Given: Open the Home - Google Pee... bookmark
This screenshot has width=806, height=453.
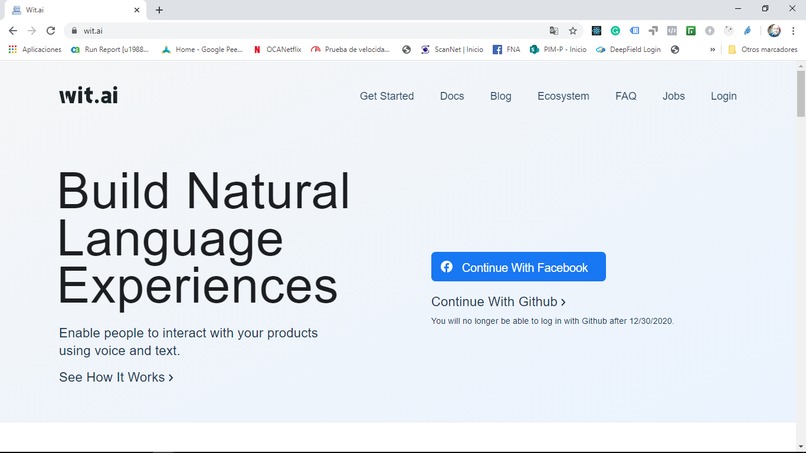Looking at the screenshot, I should click(x=202, y=49).
